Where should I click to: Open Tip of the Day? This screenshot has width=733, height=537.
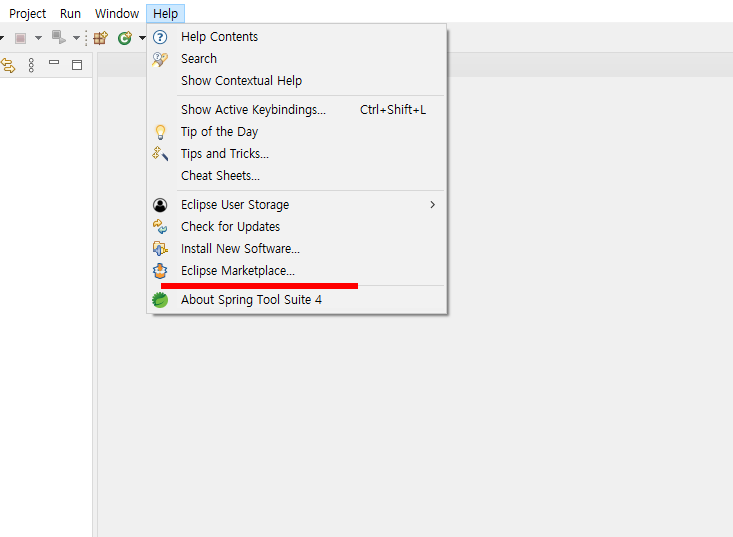[x=296, y=131]
